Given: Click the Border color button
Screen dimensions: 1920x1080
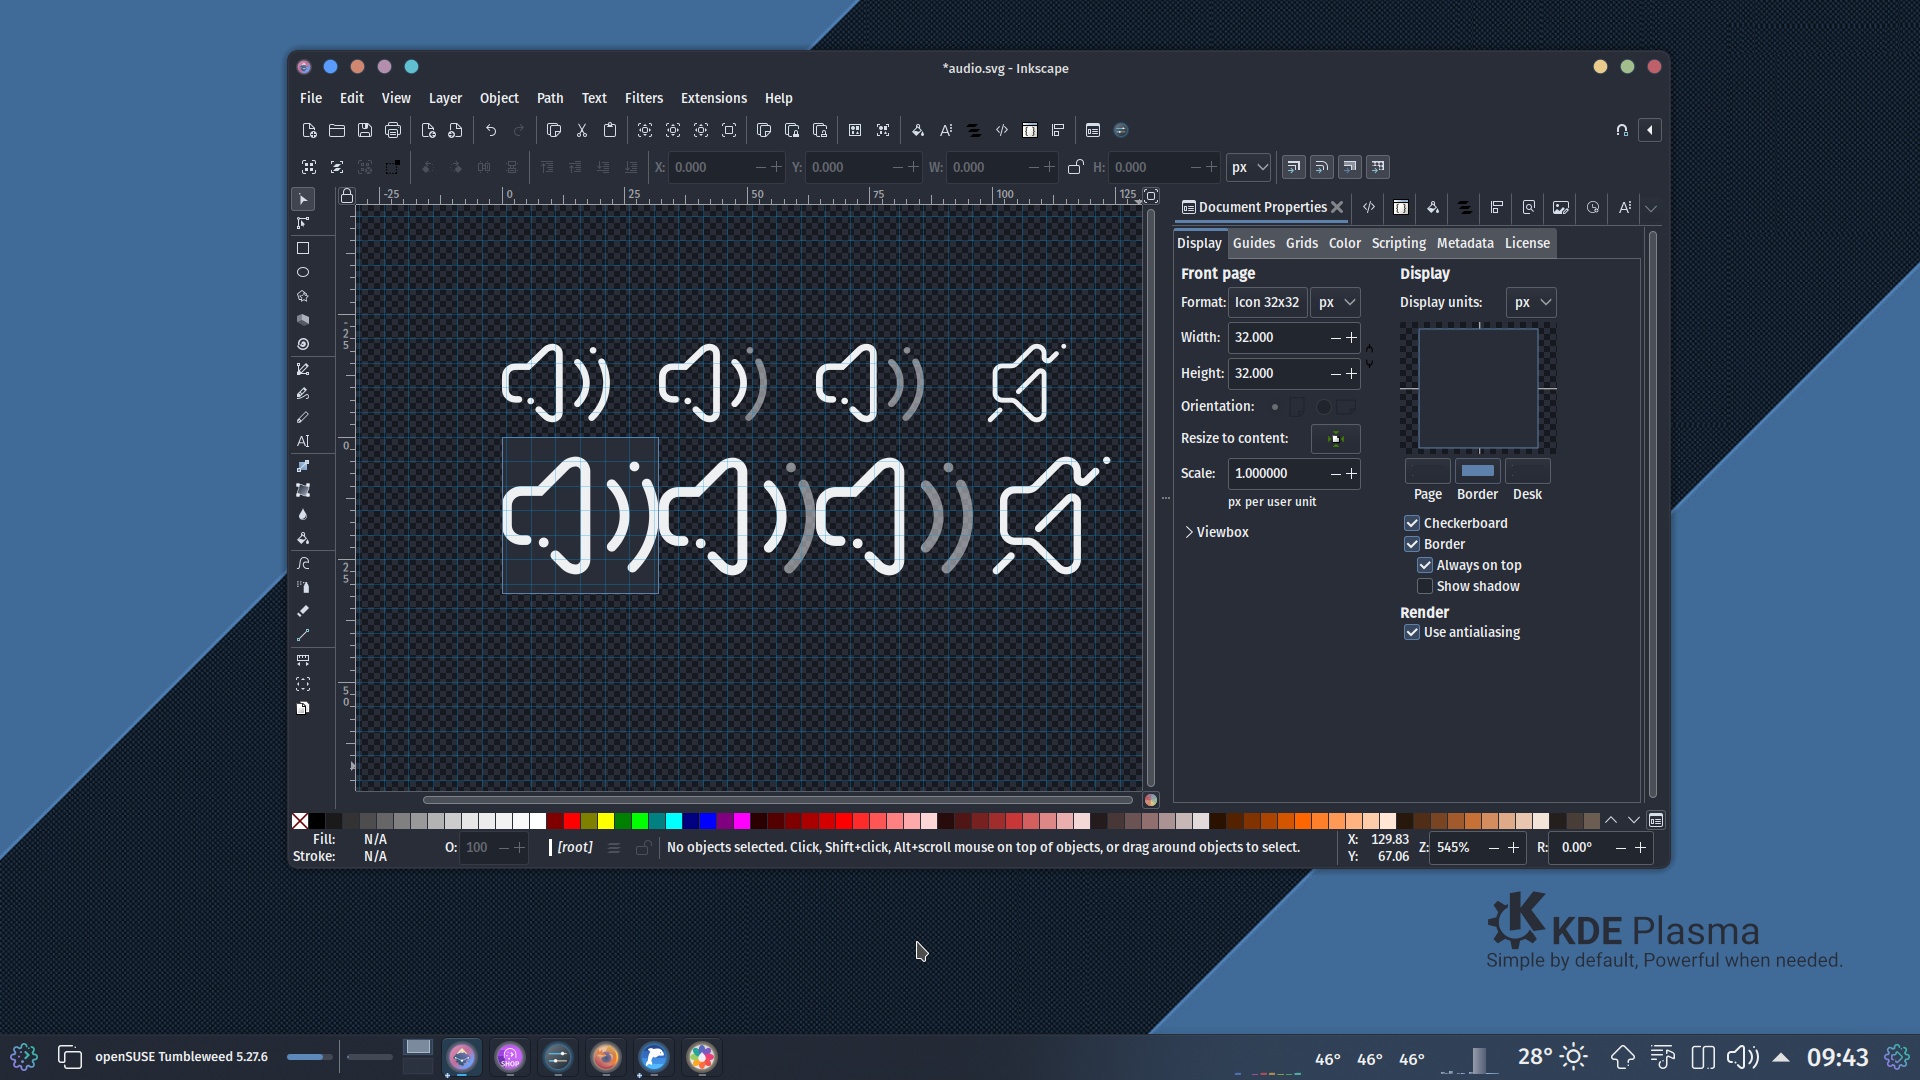Looking at the screenshot, I should 1477,471.
